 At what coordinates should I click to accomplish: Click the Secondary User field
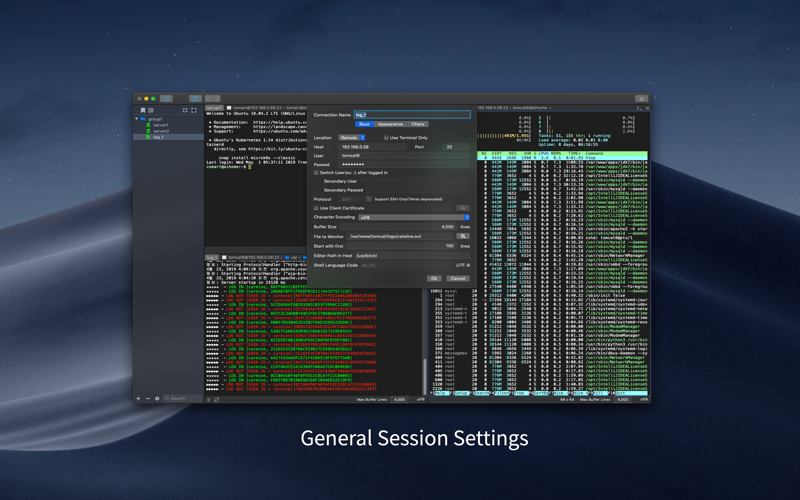point(417,181)
